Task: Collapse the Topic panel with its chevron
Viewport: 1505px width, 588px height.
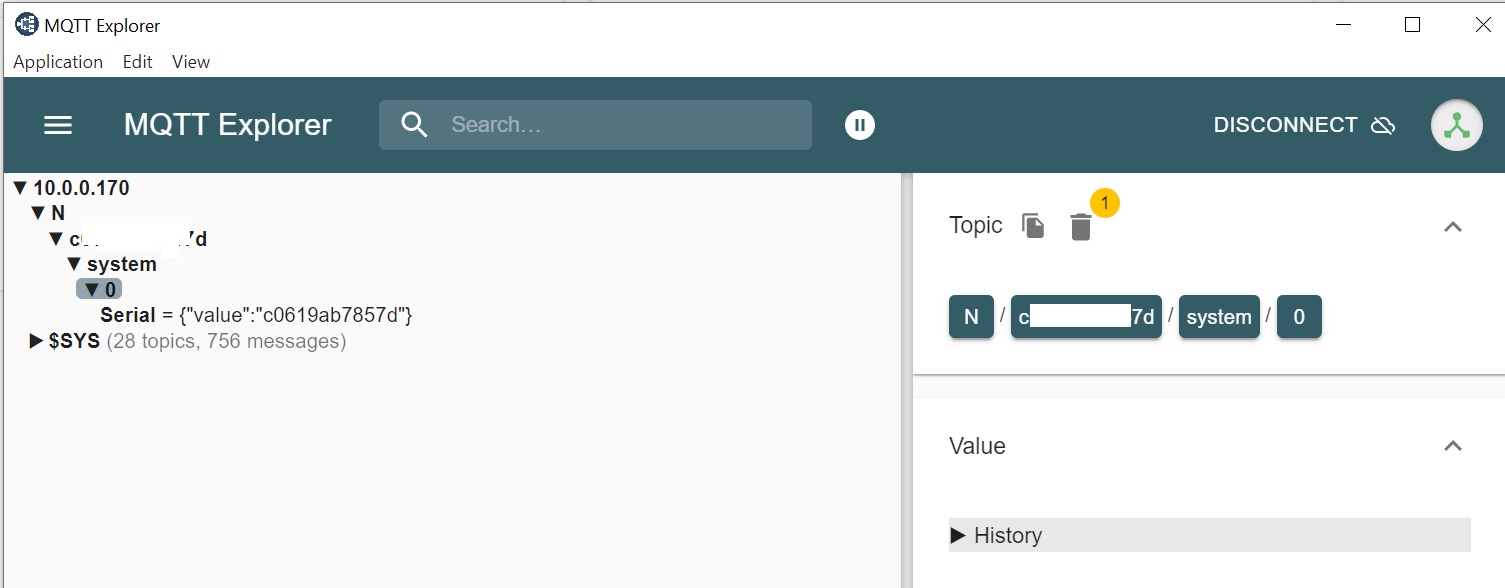Action: point(1452,226)
